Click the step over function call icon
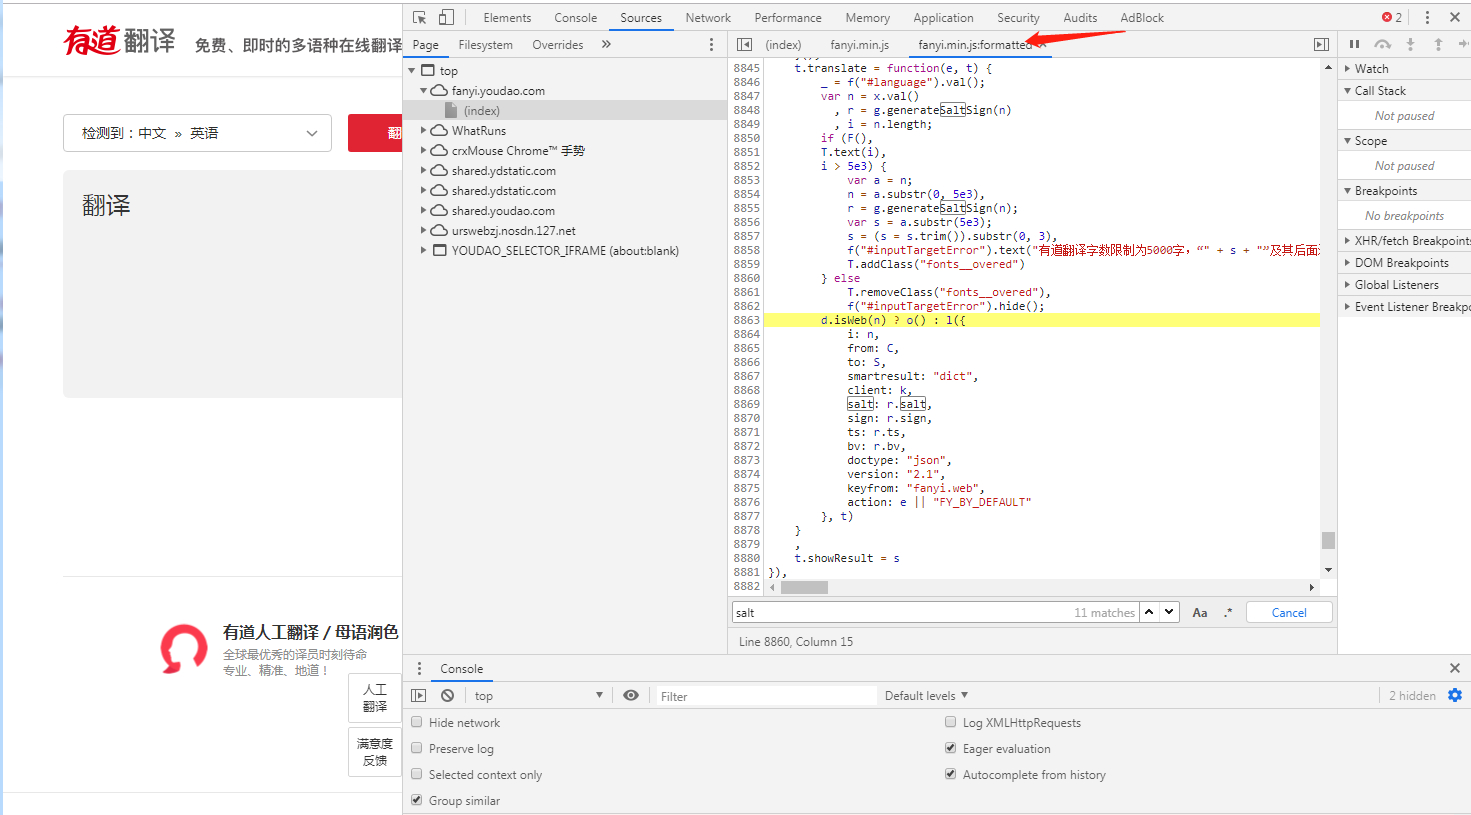This screenshot has height=815, width=1471. pos(1382,44)
